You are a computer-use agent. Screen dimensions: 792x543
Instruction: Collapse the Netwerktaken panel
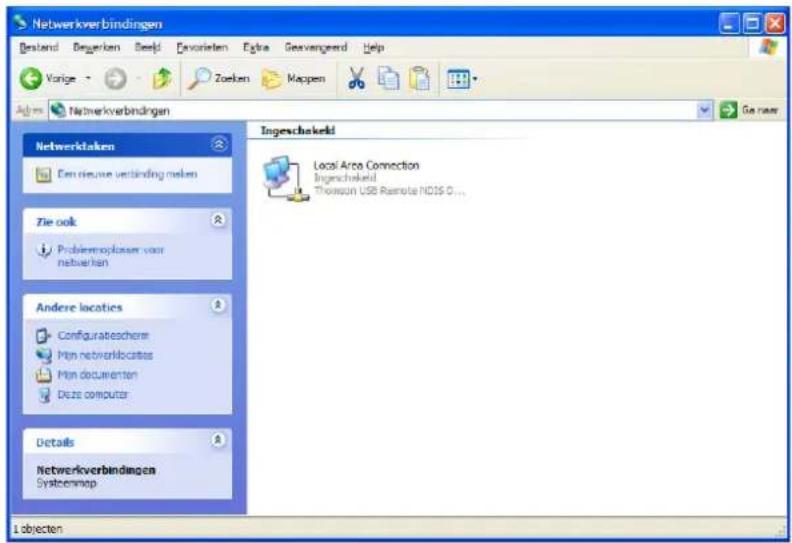[x=219, y=145]
